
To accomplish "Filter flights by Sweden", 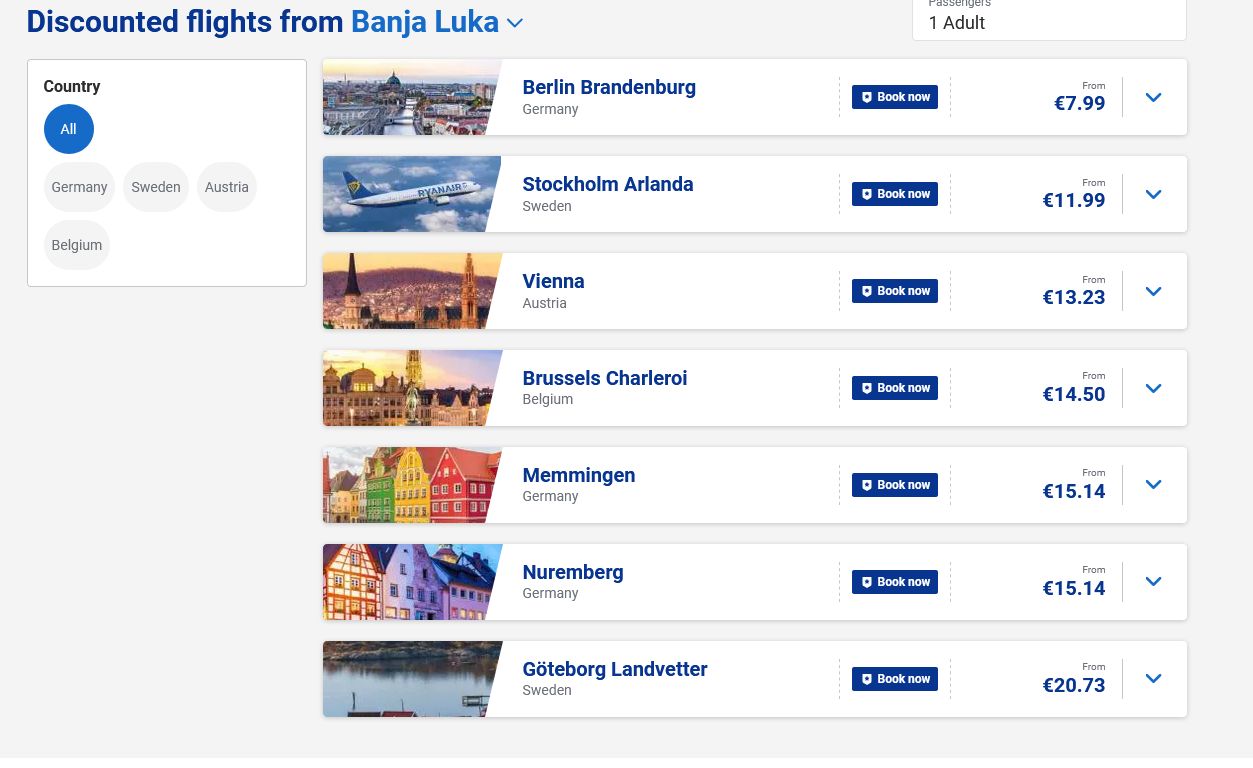I will 156,187.
